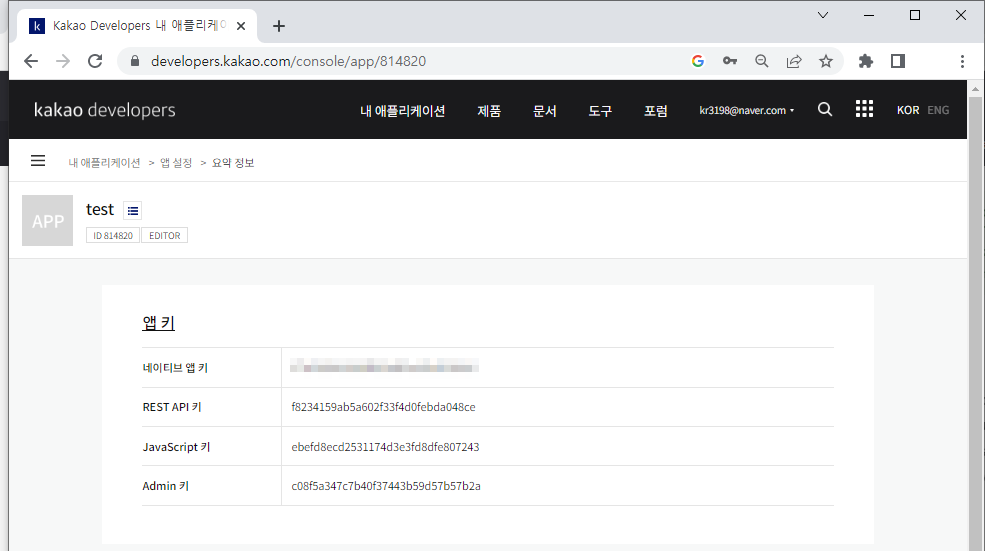Click the kakao developers logo
Viewport: 985px width, 551px height.
click(105, 110)
